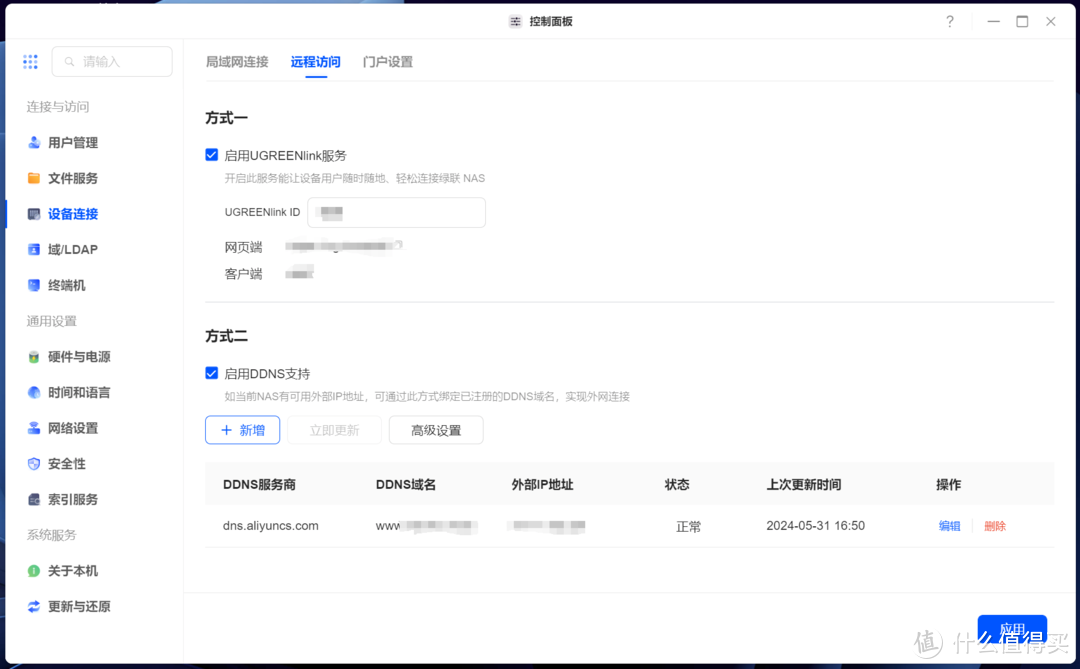Image resolution: width=1080 pixels, height=669 pixels.
Task: Open 网络设置 in the sidebar
Action: (x=68, y=428)
